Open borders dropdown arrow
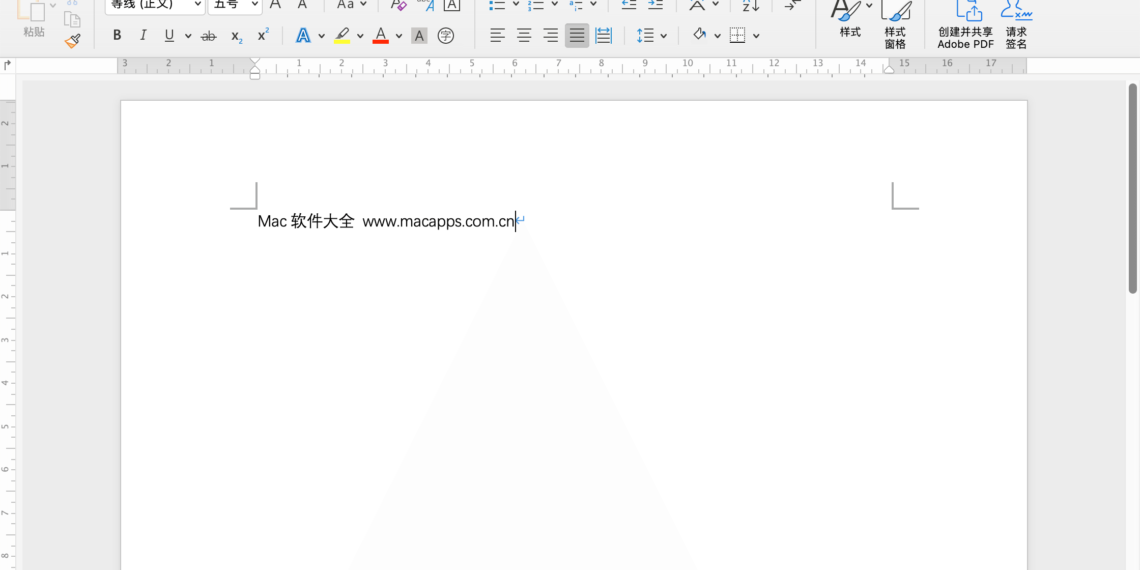The height and width of the screenshot is (570, 1140). coord(756,36)
